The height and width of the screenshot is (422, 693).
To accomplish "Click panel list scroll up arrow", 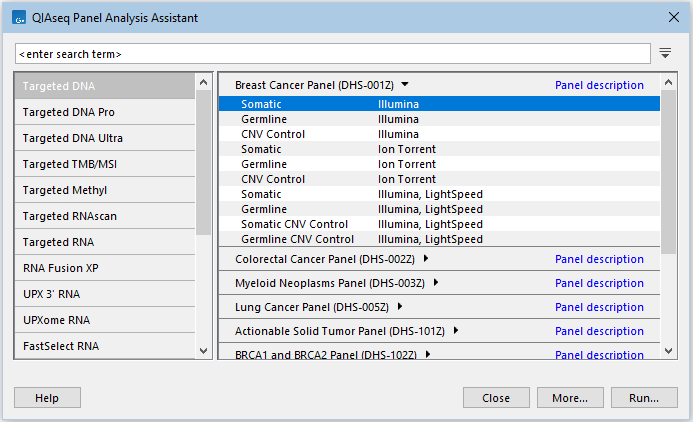I will click(x=668, y=82).
